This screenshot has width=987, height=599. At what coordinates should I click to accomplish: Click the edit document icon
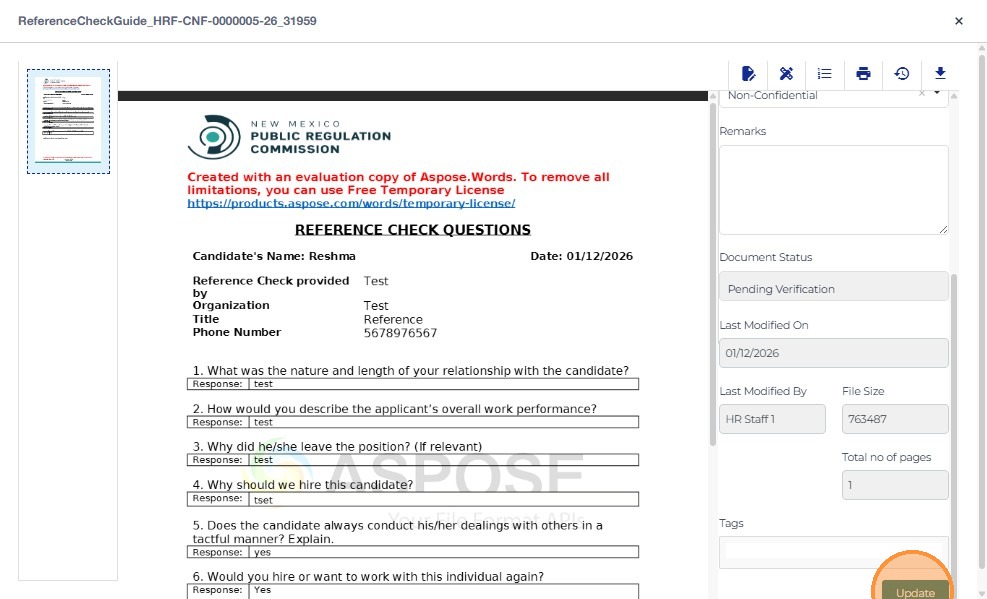coord(748,74)
